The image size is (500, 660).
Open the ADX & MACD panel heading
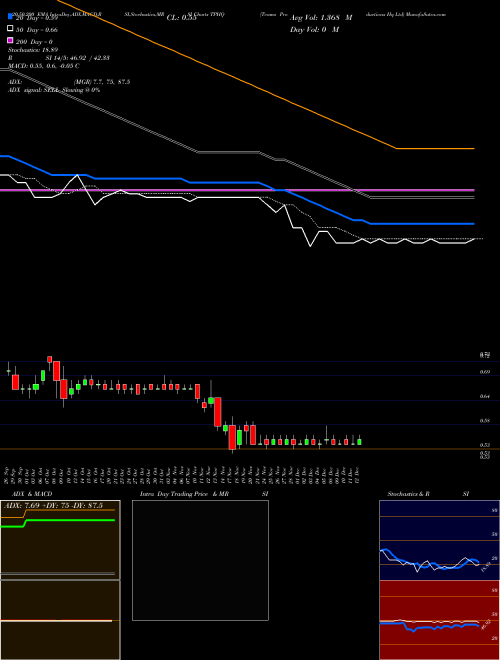pyautogui.click(x=32, y=494)
